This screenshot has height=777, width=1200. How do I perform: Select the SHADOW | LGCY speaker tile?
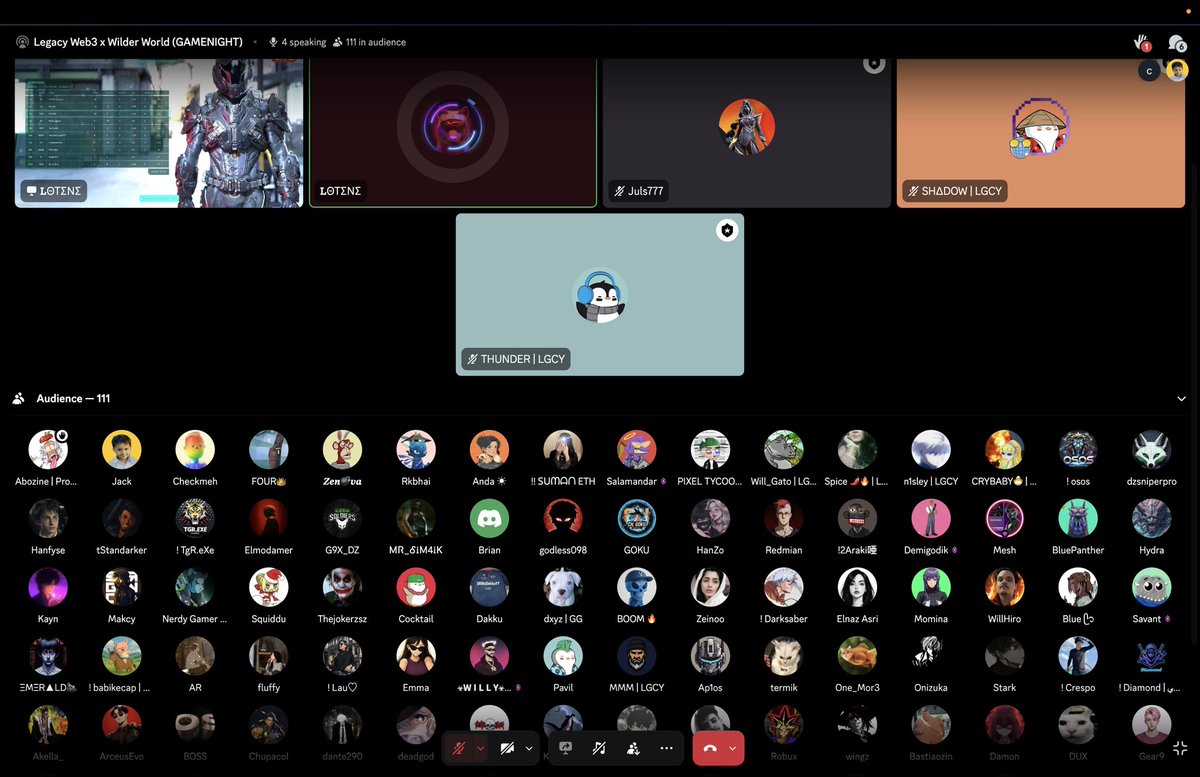pos(1041,132)
